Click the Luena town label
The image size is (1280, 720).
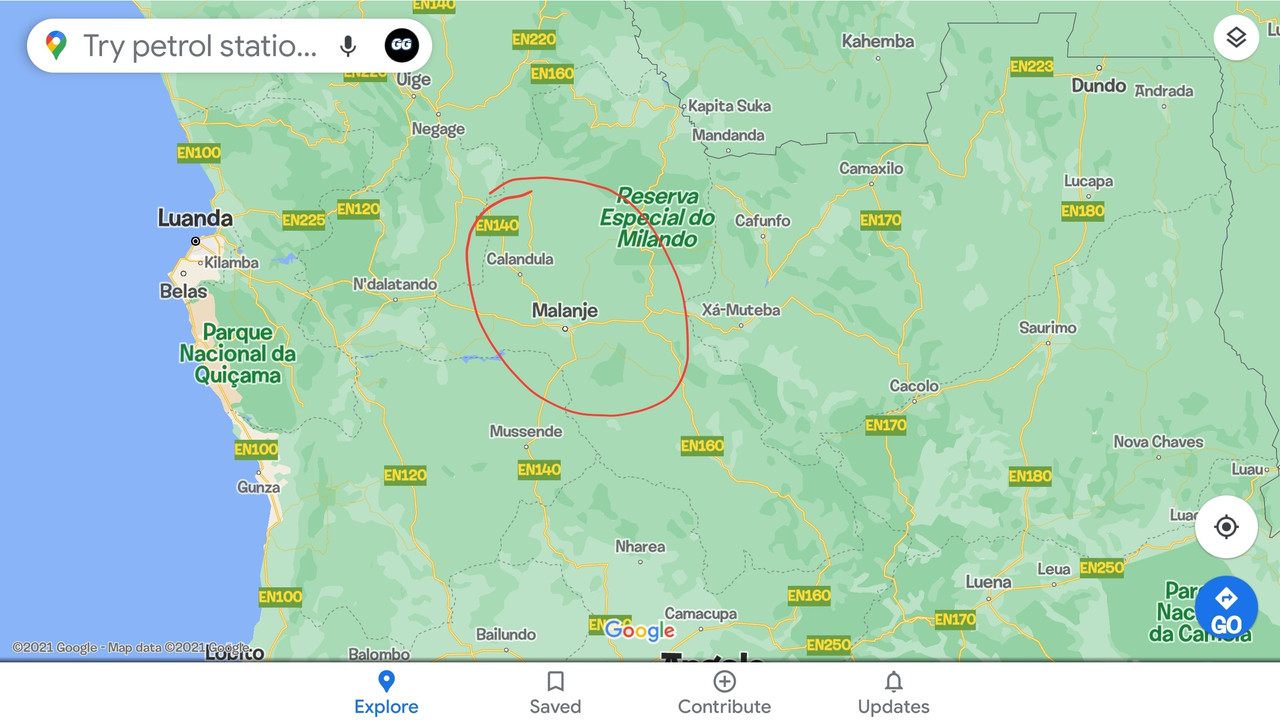point(988,582)
